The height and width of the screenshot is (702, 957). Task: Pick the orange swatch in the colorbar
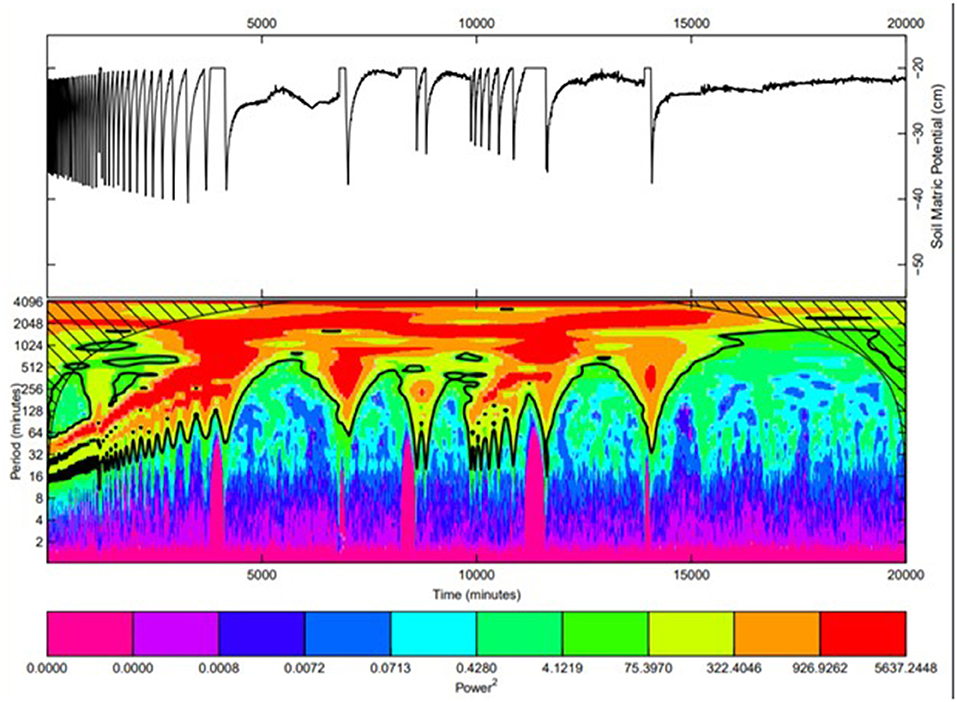coord(777,634)
